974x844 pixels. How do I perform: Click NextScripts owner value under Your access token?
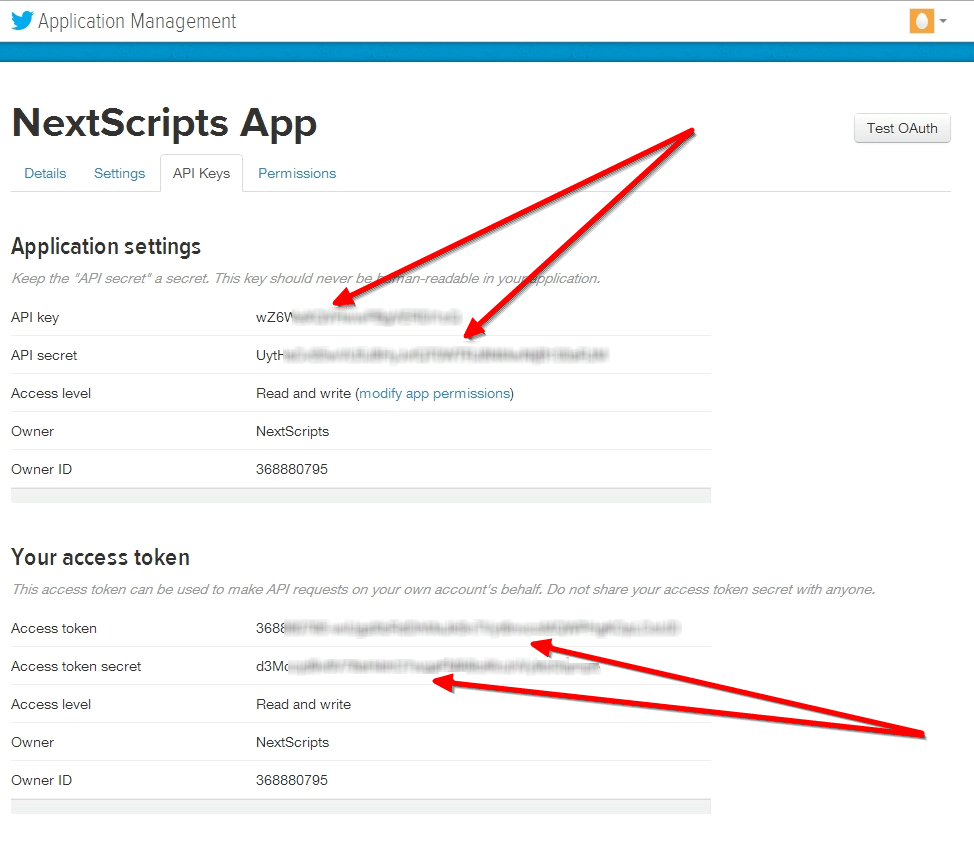(293, 742)
